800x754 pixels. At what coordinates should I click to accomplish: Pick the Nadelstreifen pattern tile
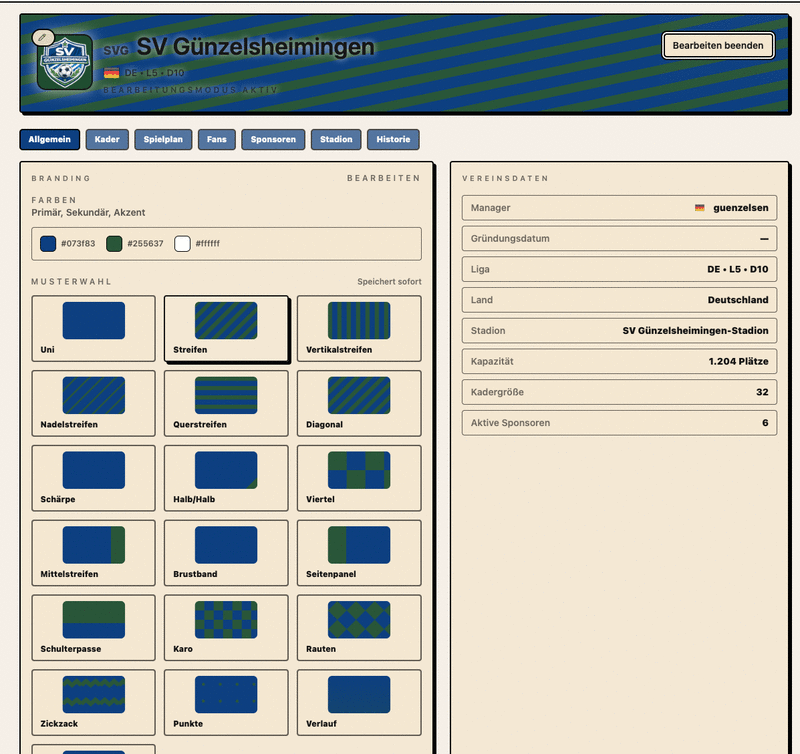(x=94, y=403)
